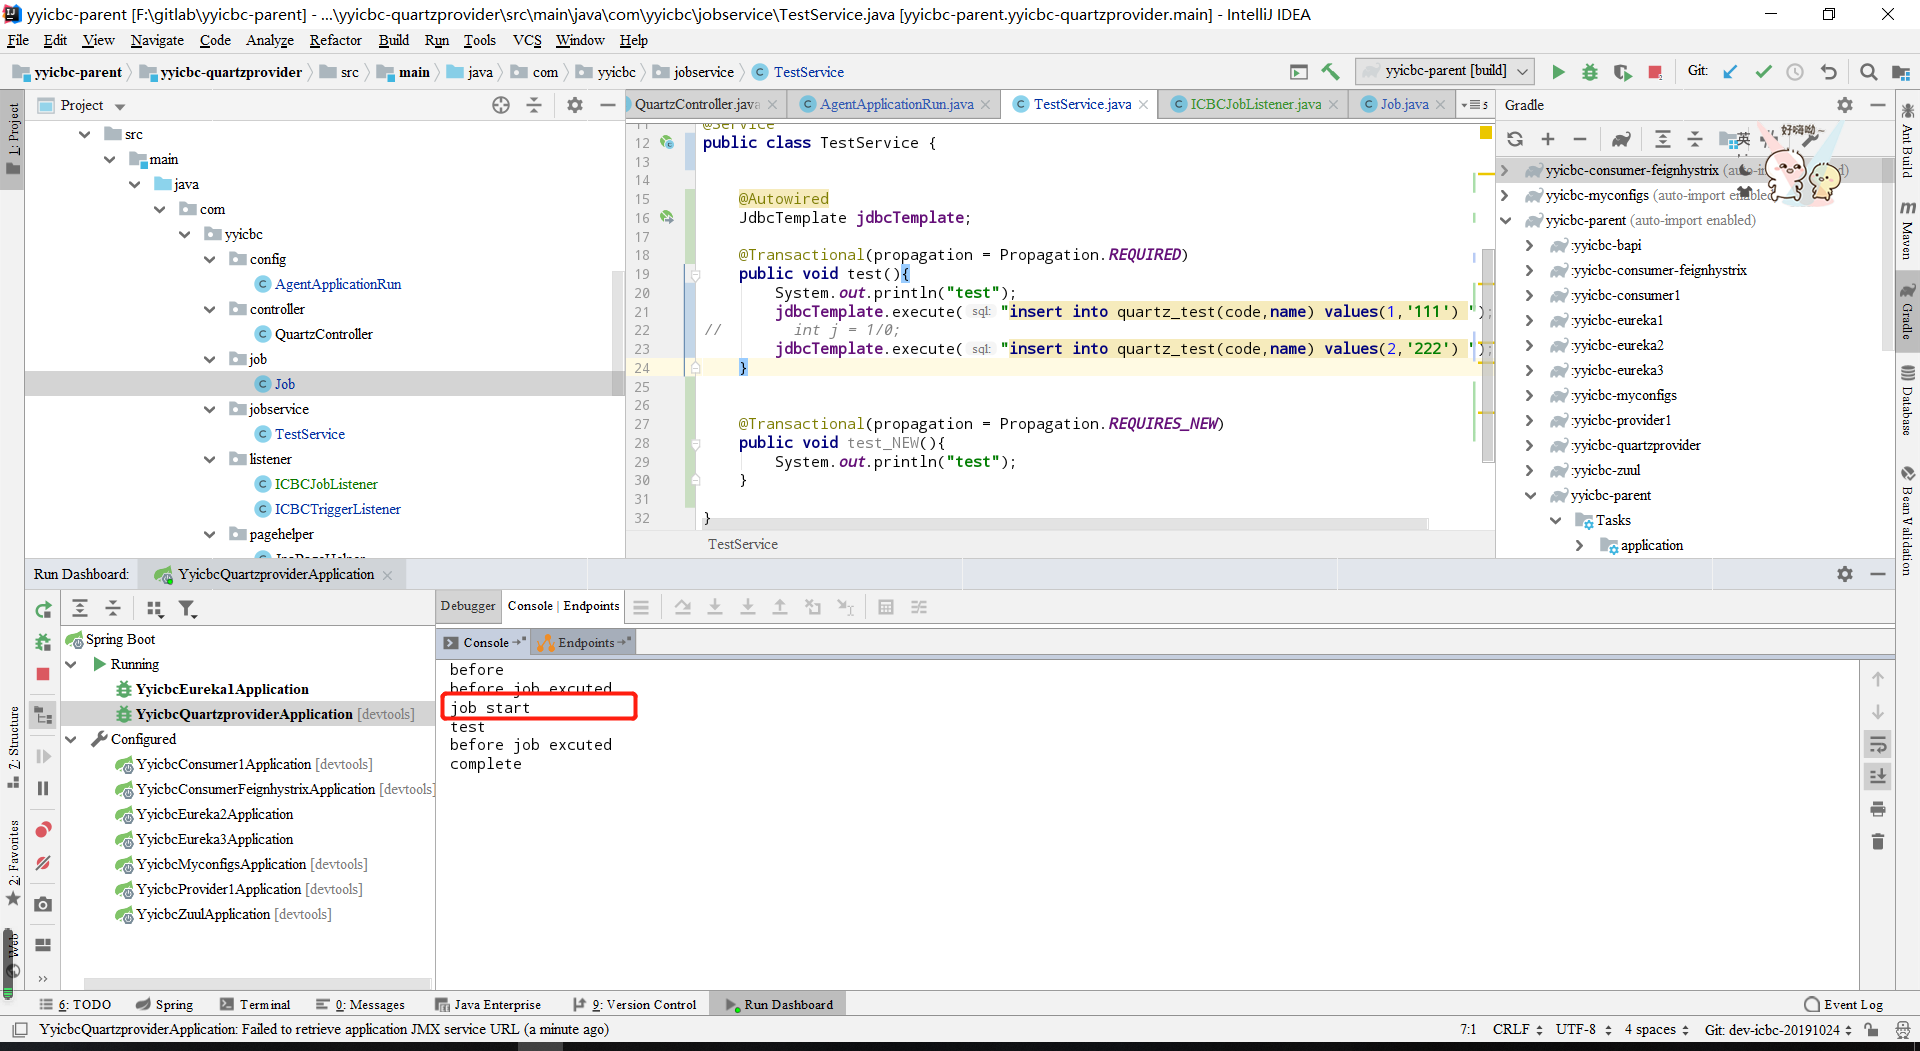Screen dimensions: 1920x1051
Task: Toggle scroll to end of console
Action: point(1878,776)
